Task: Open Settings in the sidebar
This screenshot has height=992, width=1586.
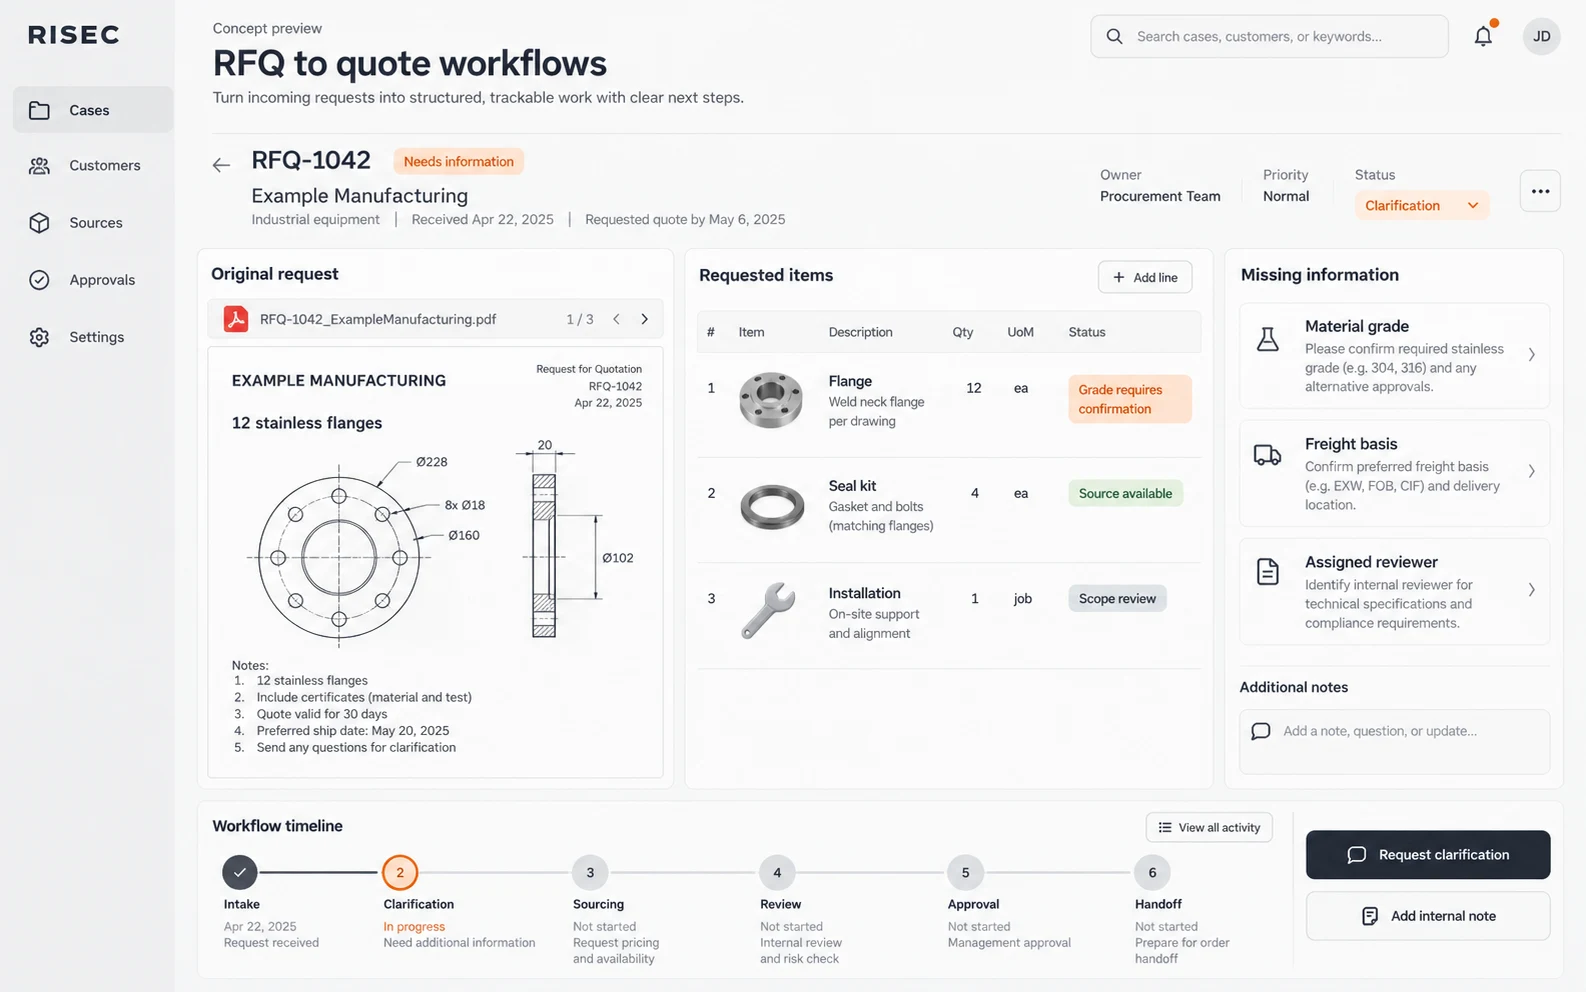Action: pos(93,337)
